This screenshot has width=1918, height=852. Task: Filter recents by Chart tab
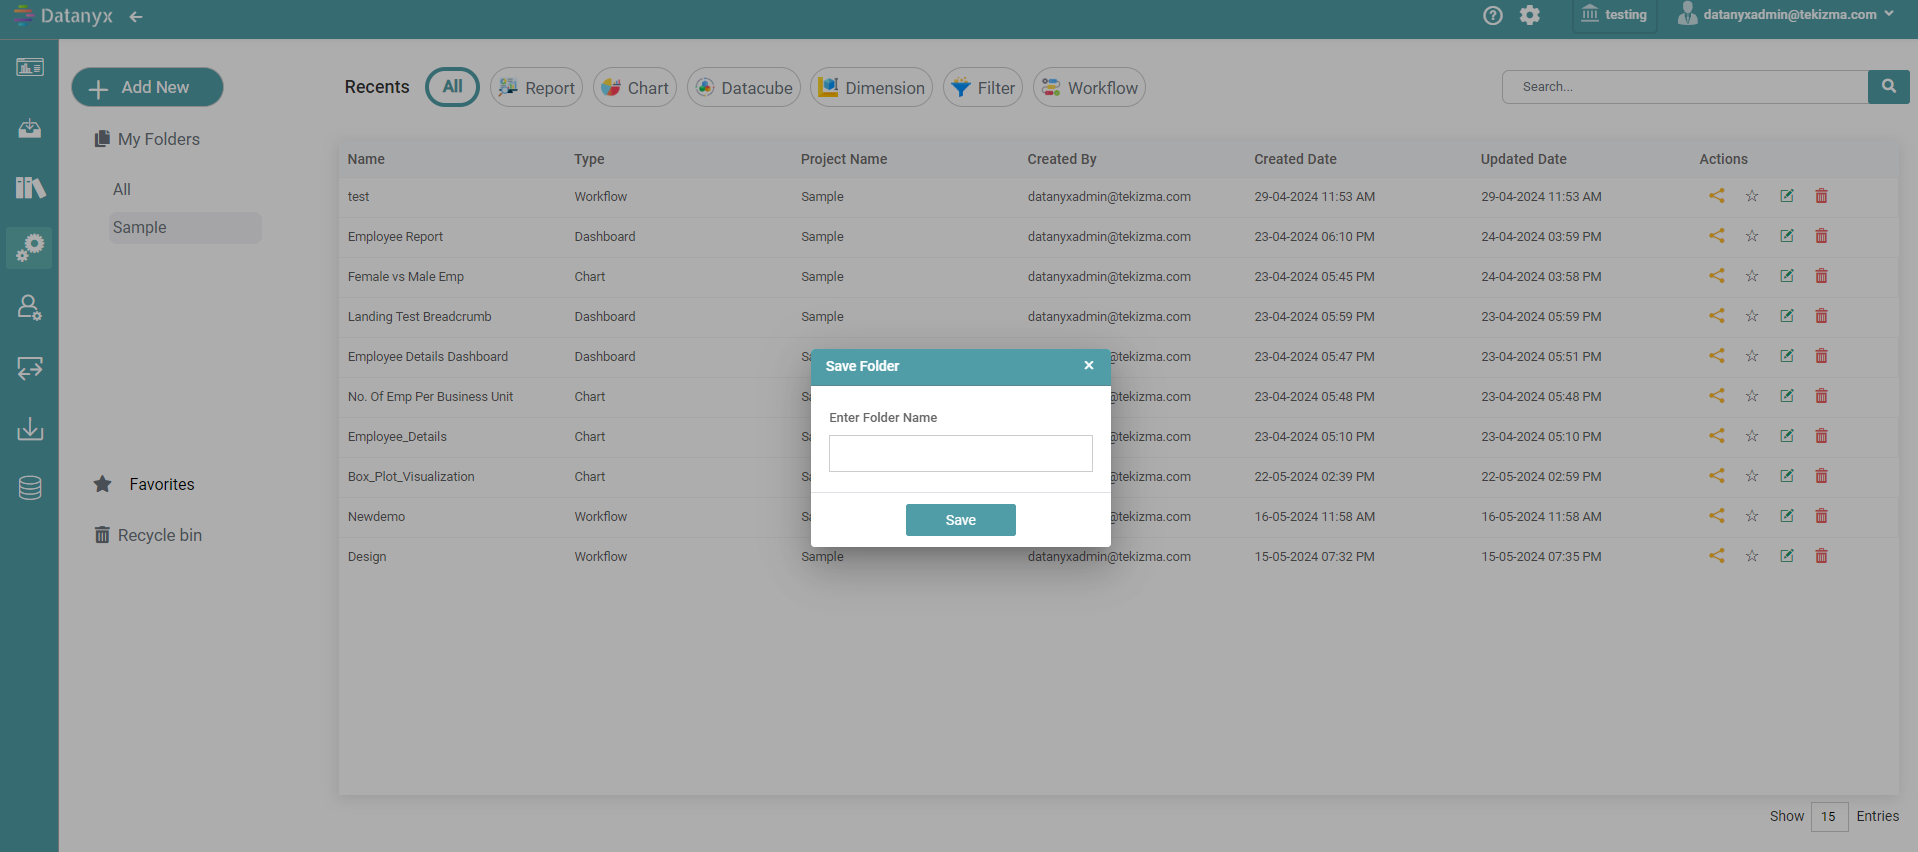tap(635, 88)
